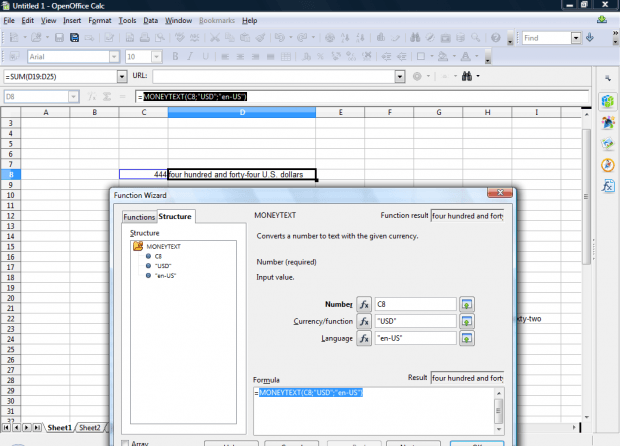Viewport: 620px width, 446px height.
Task: Click the Document as E-mail icon
Action: click(89, 38)
